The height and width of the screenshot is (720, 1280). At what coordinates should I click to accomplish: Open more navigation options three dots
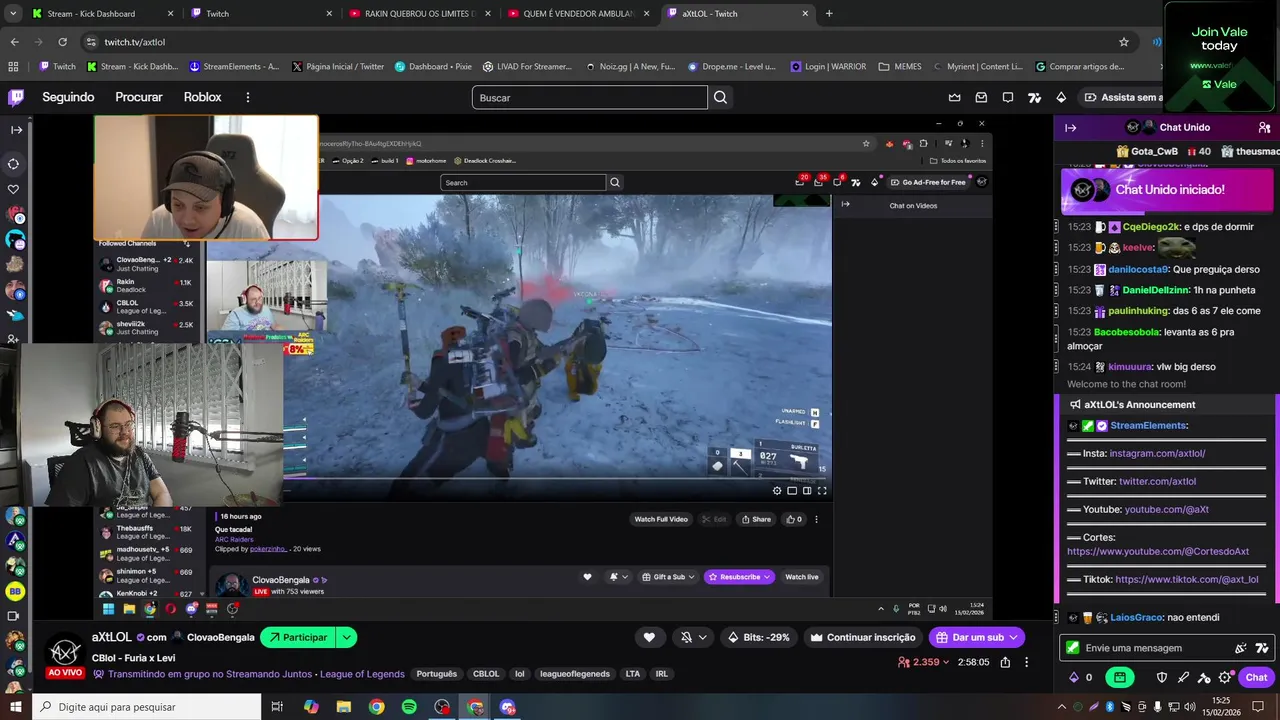pyautogui.click(x=248, y=97)
